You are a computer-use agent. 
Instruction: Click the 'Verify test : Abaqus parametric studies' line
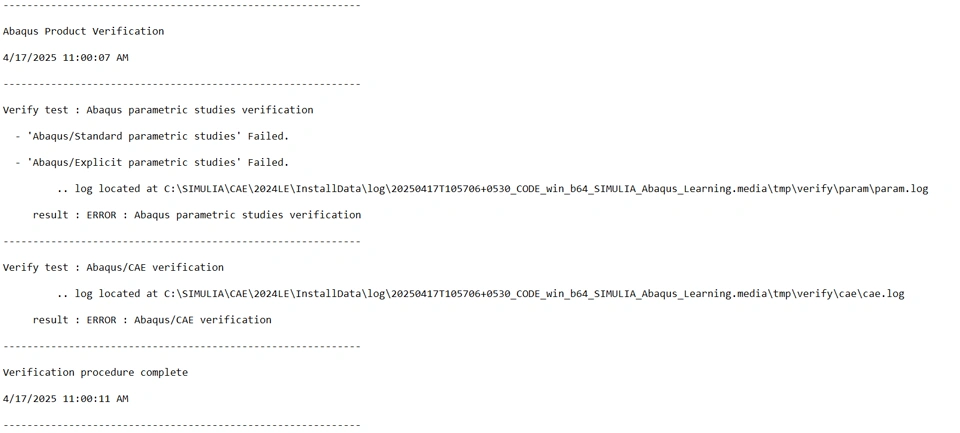point(158,110)
